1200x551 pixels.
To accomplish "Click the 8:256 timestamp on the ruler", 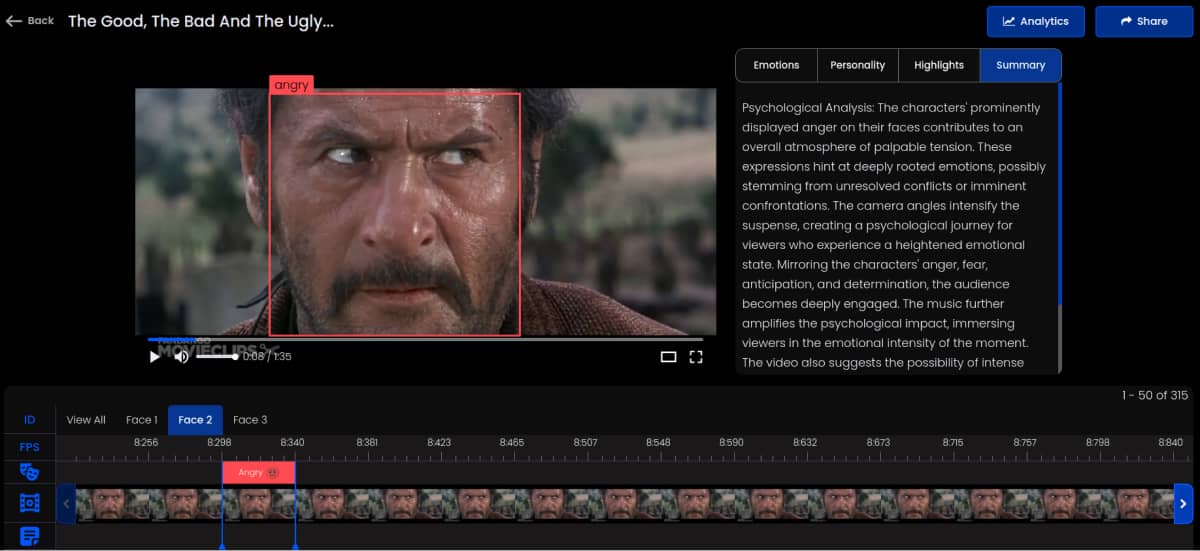I will pos(146,442).
